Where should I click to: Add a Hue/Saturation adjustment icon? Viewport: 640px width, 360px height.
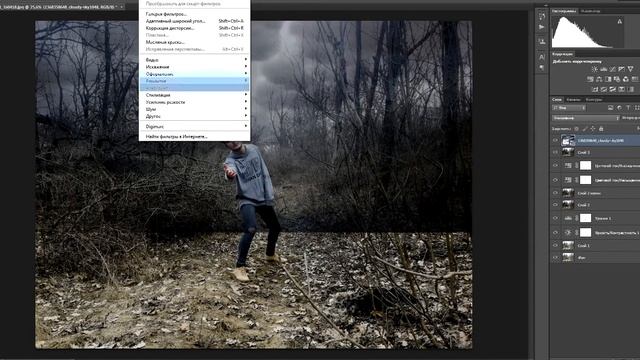(x=590, y=79)
